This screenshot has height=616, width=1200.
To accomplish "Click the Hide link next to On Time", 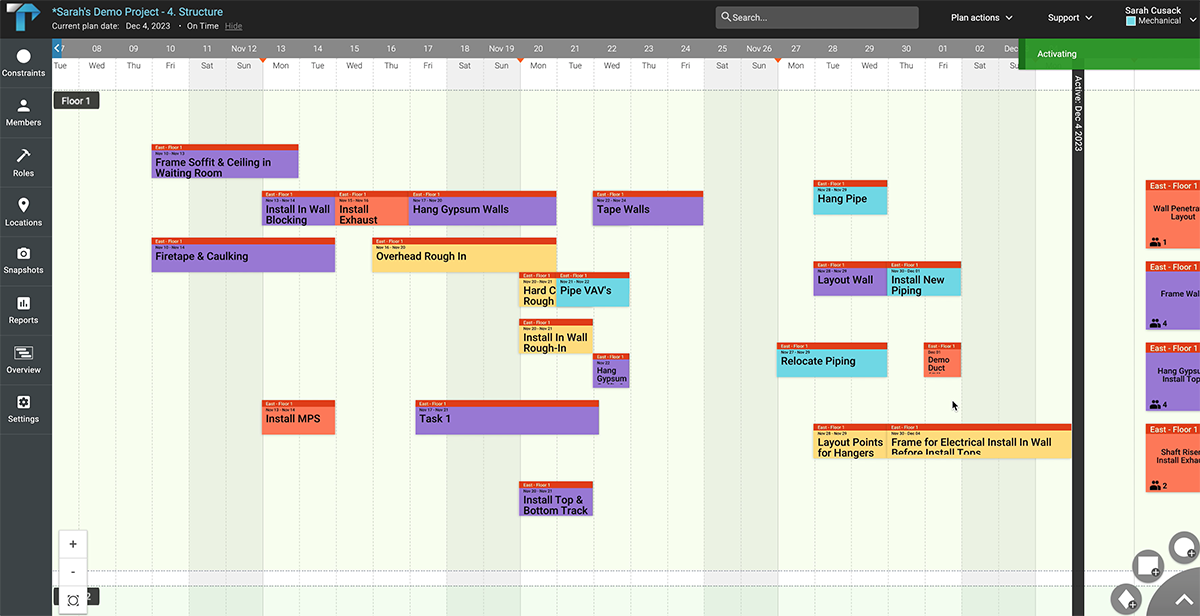I will click(x=234, y=26).
